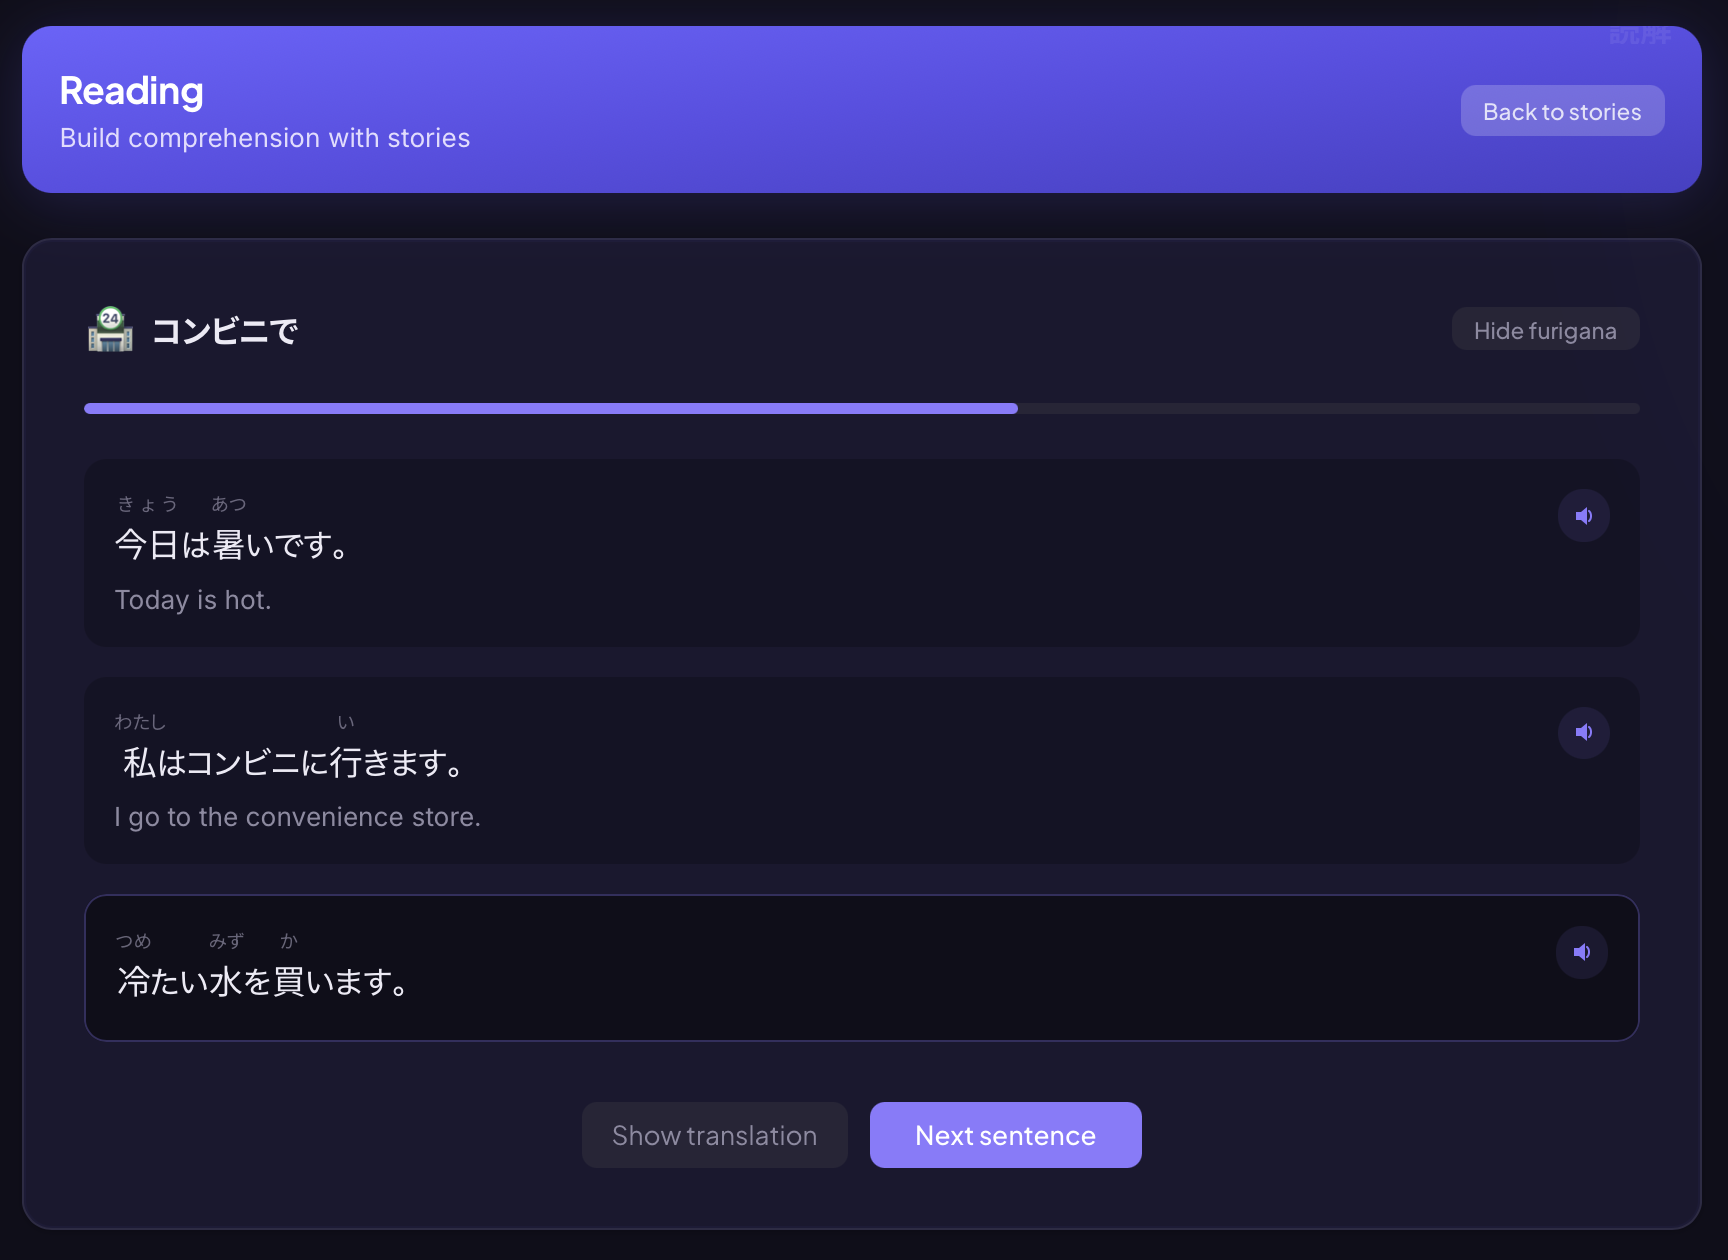Click the translation 'Today is hot.'
This screenshot has width=1728, height=1260.
pyautogui.click(x=193, y=600)
